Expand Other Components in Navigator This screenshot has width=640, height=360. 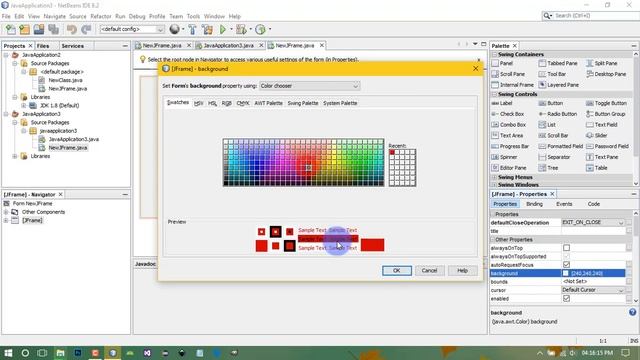point(6,212)
